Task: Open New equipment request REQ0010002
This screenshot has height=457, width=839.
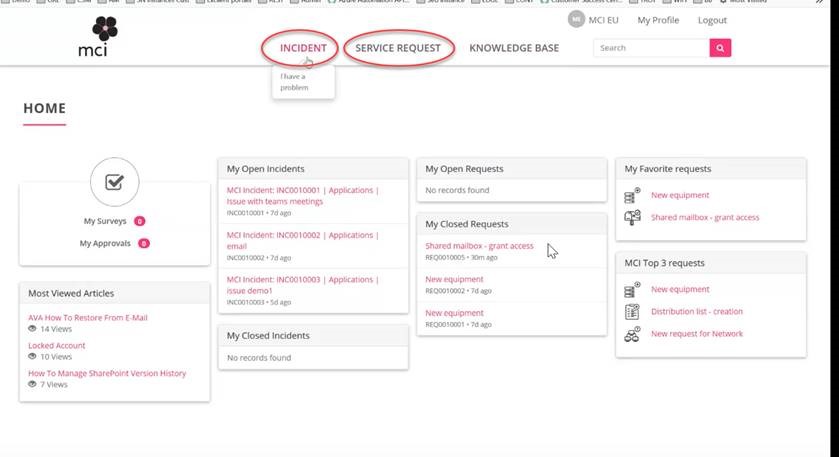Action: pos(454,279)
